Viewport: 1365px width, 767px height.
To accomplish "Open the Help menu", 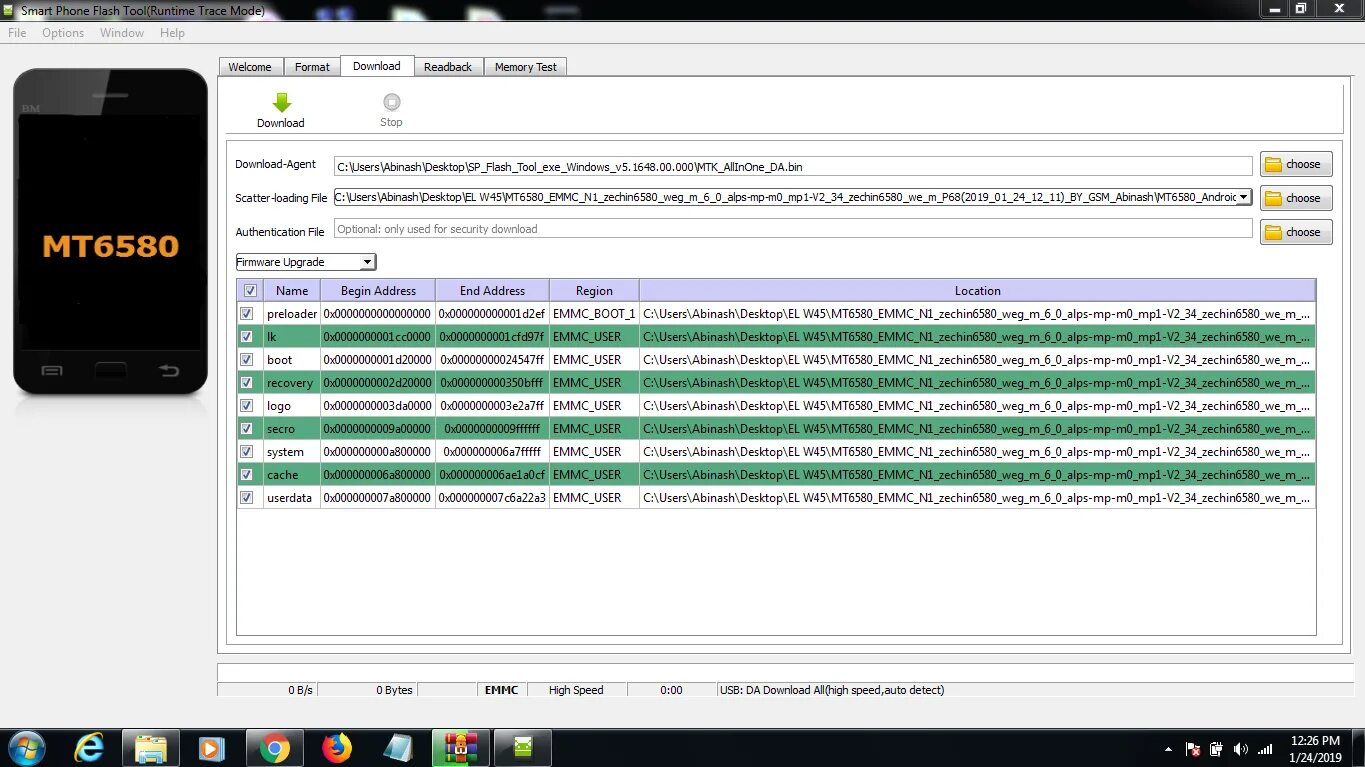I will point(172,33).
